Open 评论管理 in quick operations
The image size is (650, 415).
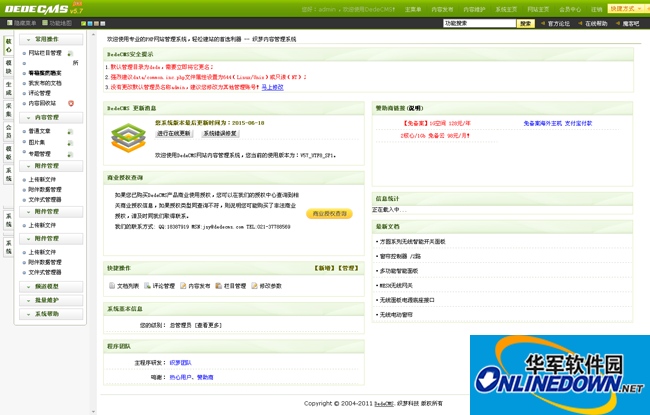(x=160, y=286)
